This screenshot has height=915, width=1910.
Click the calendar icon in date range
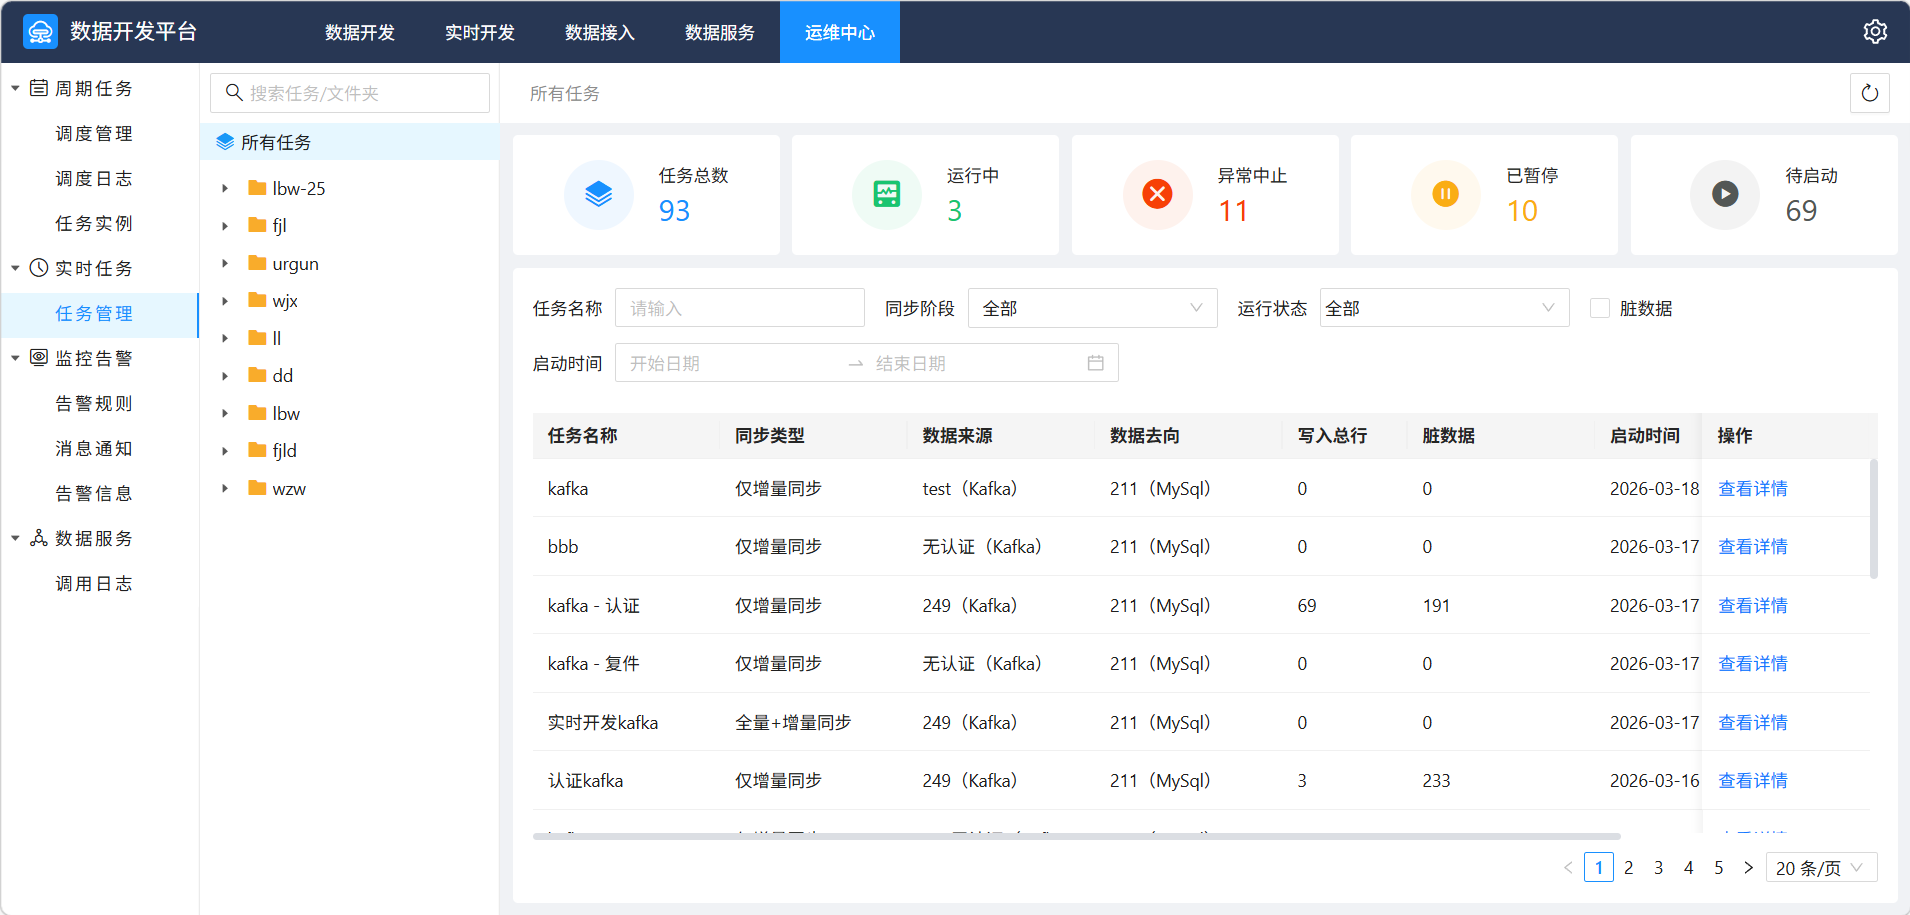click(x=1095, y=363)
